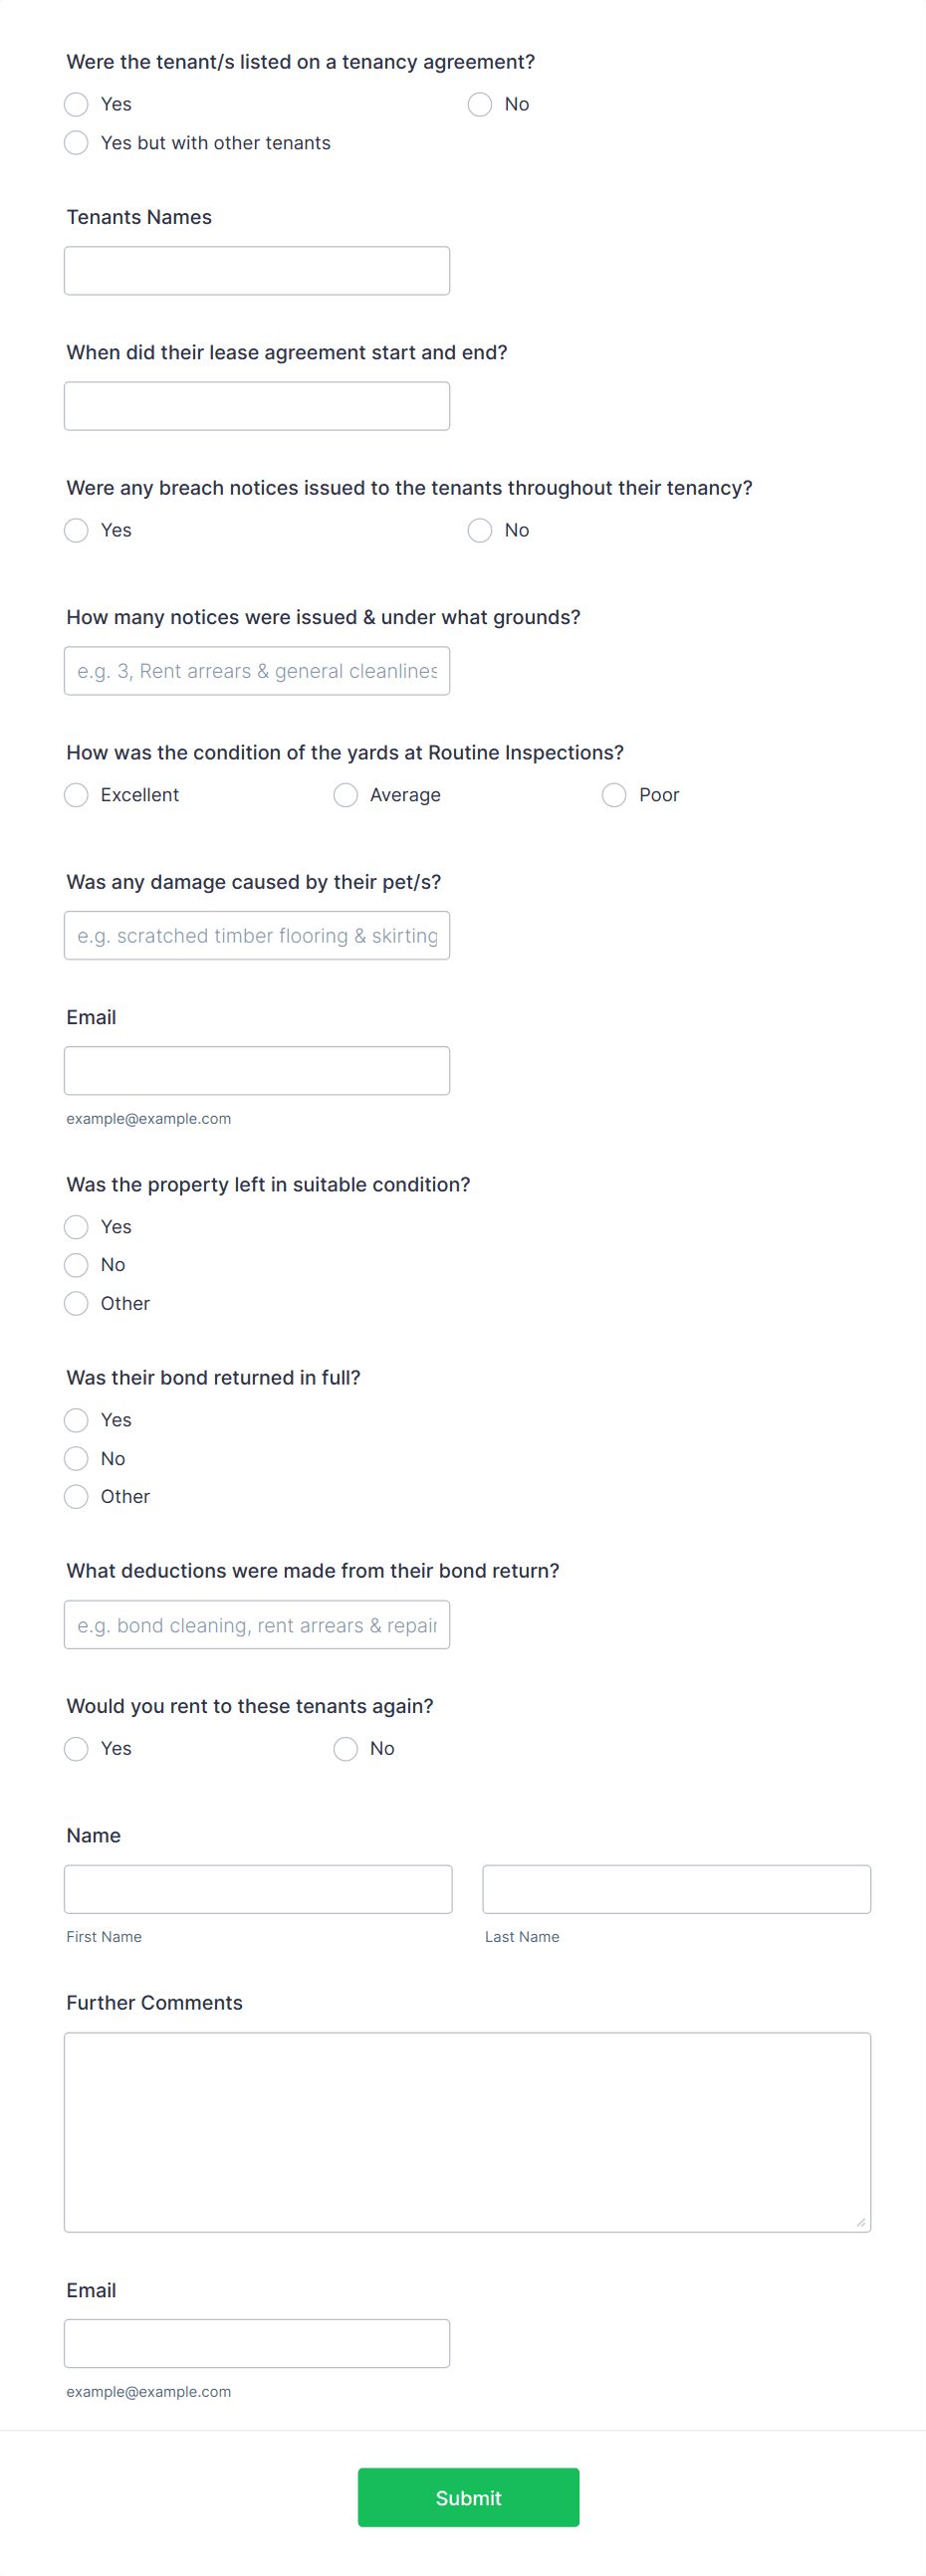Viewport: 926px width, 2576px height.
Task: Click the lease agreement dates field
Action: [256, 405]
